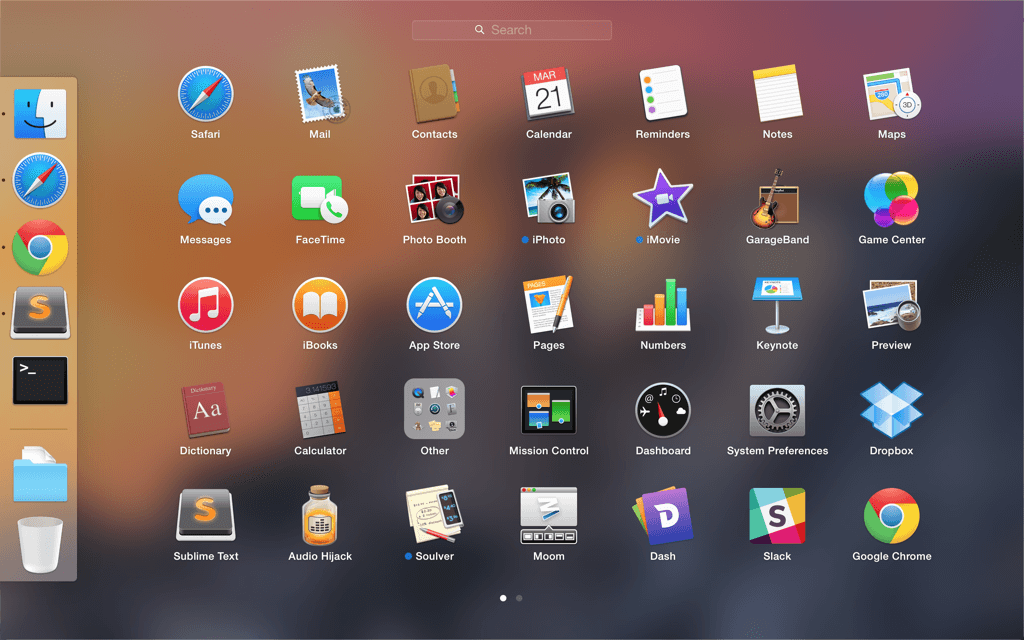
Task: Open Game Center
Action: (x=891, y=200)
